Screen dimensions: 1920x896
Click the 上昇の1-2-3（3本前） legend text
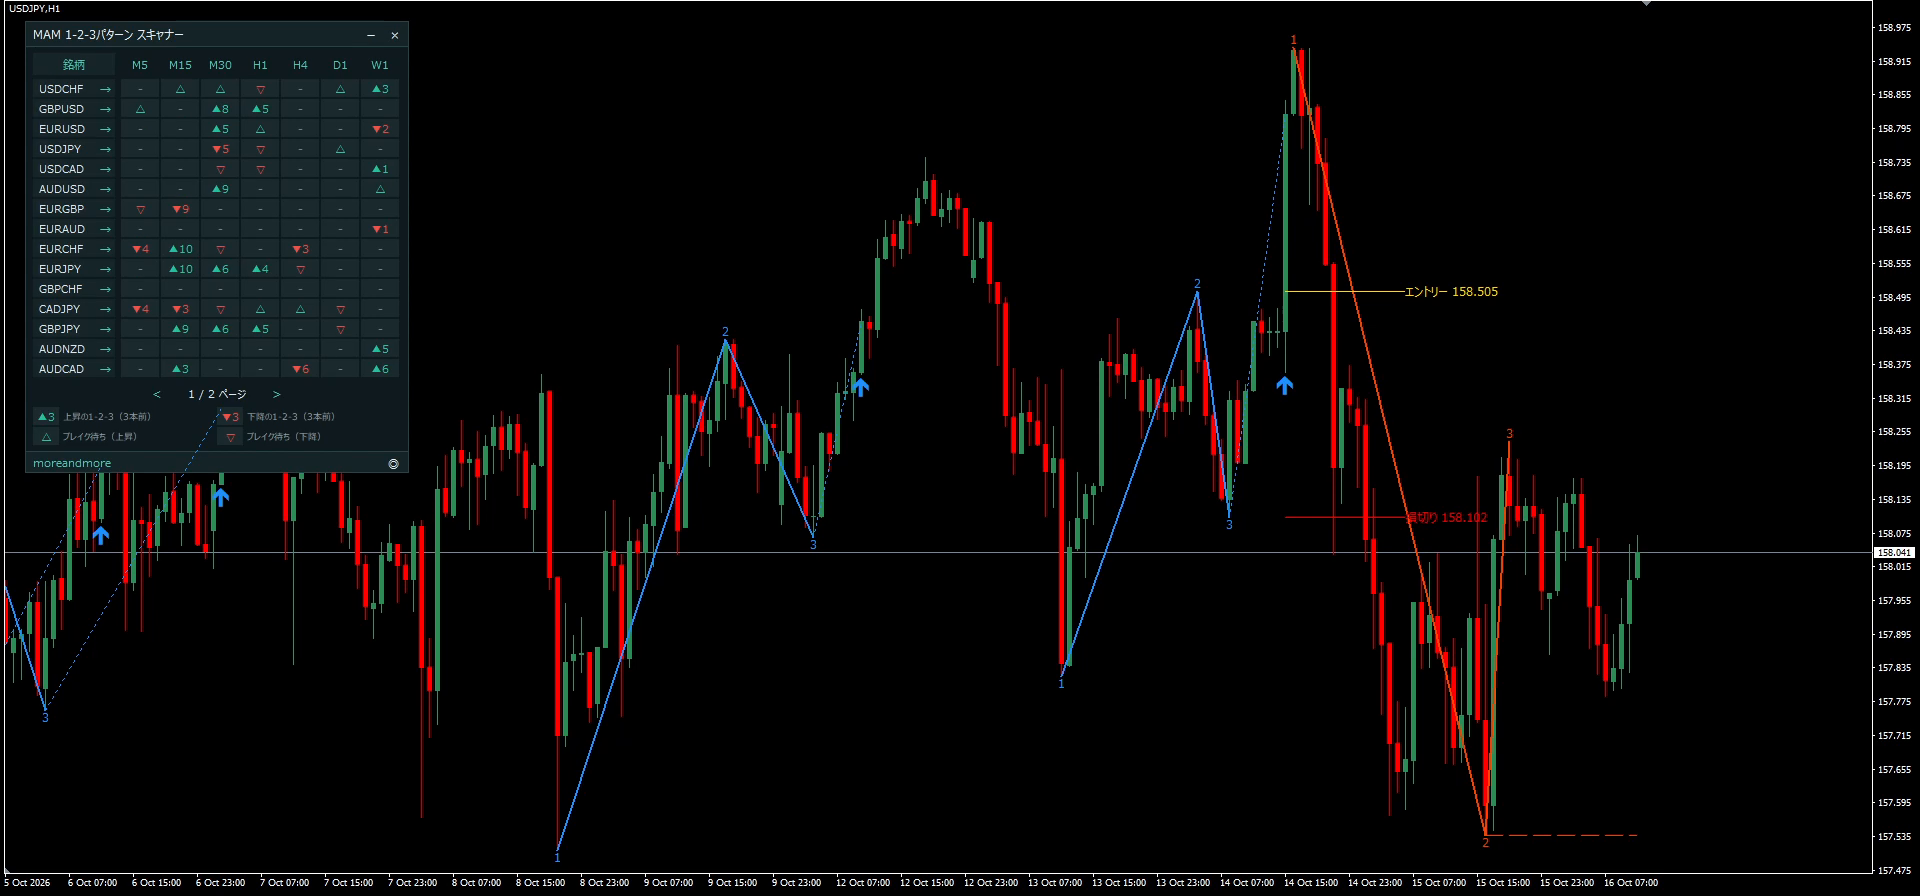pos(107,417)
